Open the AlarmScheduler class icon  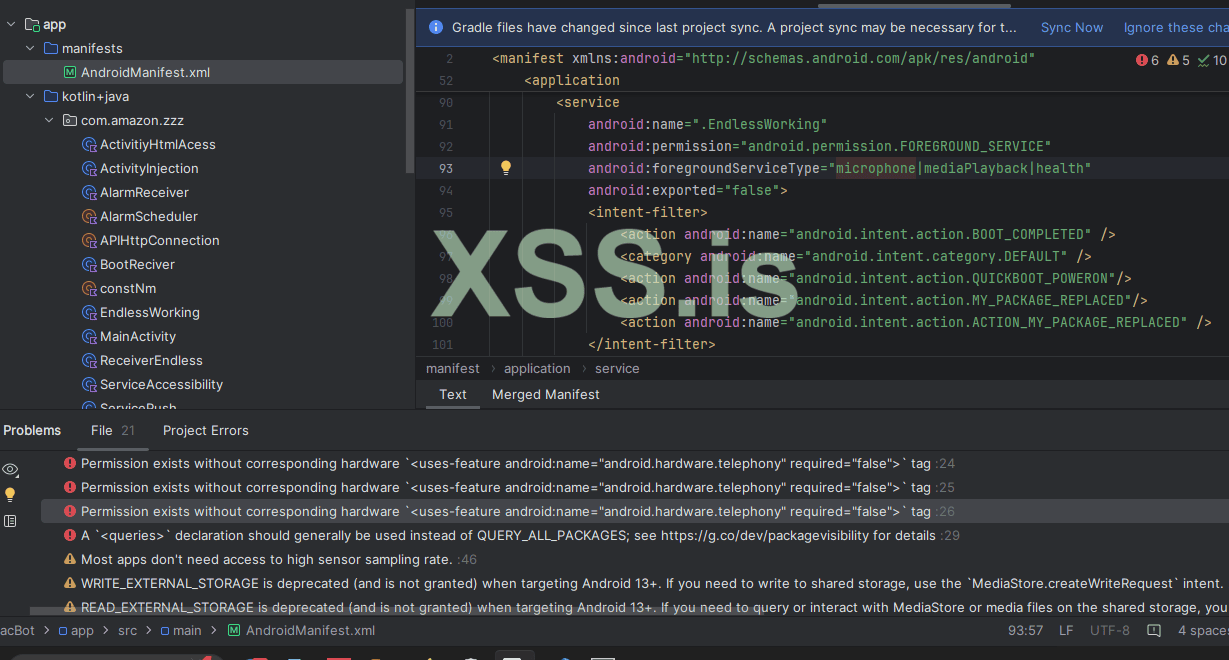(89, 216)
